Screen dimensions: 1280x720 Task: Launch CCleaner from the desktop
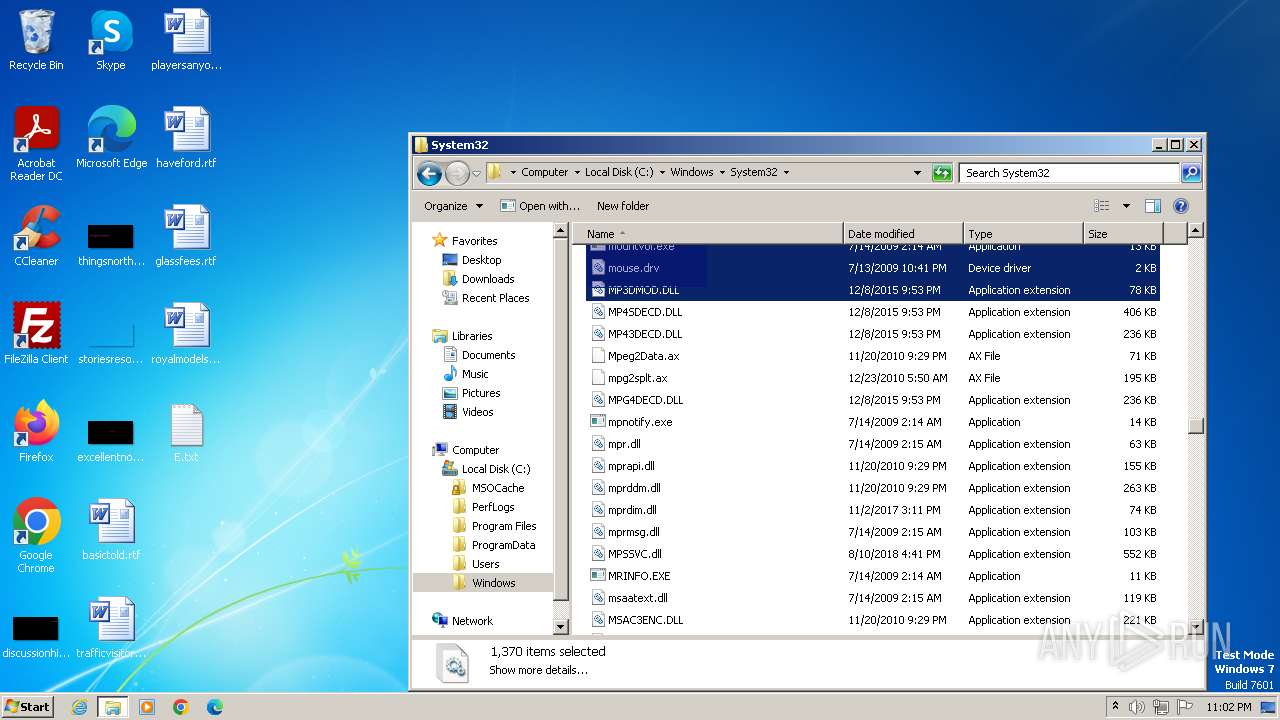[x=36, y=236]
